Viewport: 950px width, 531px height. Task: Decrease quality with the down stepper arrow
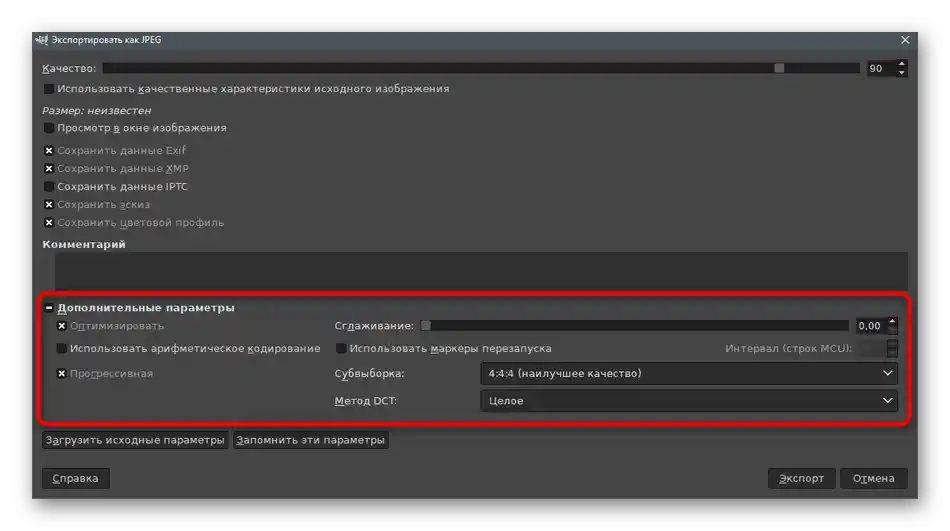(x=902, y=73)
